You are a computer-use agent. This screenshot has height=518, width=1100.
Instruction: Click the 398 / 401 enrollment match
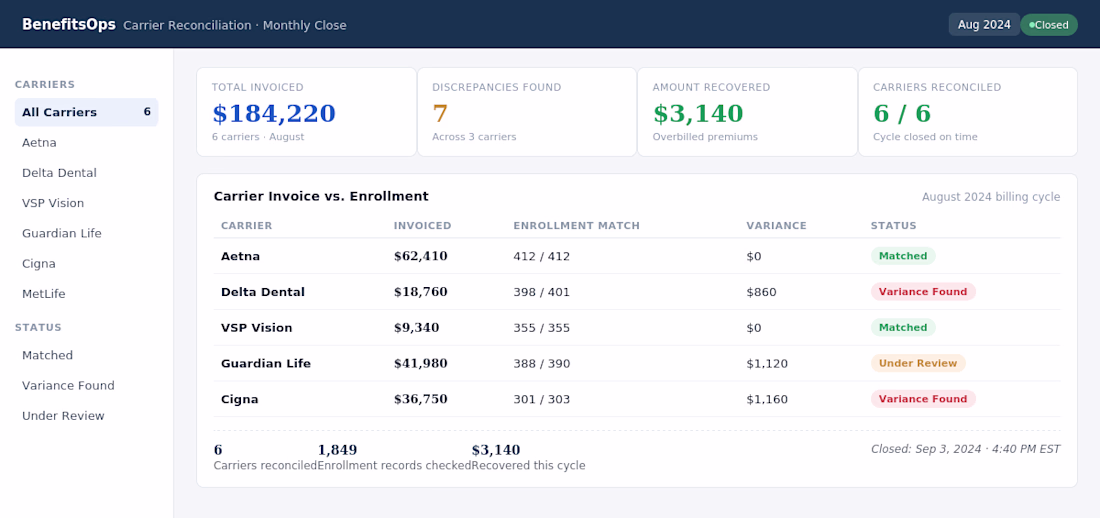click(542, 292)
